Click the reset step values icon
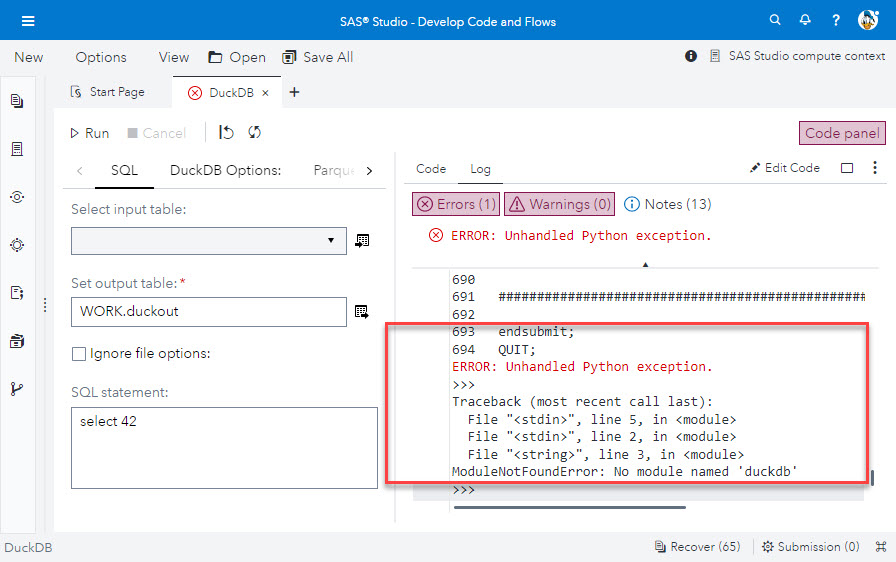Viewport: 896px width, 562px height. 226,133
